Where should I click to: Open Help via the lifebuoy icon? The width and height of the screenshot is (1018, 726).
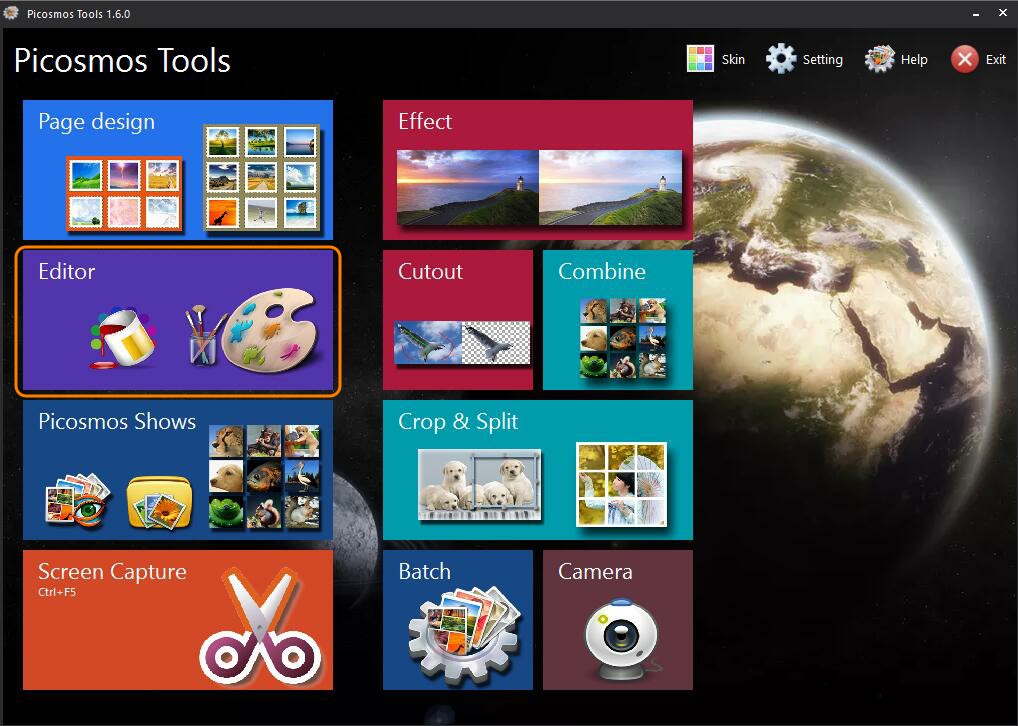point(880,59)
